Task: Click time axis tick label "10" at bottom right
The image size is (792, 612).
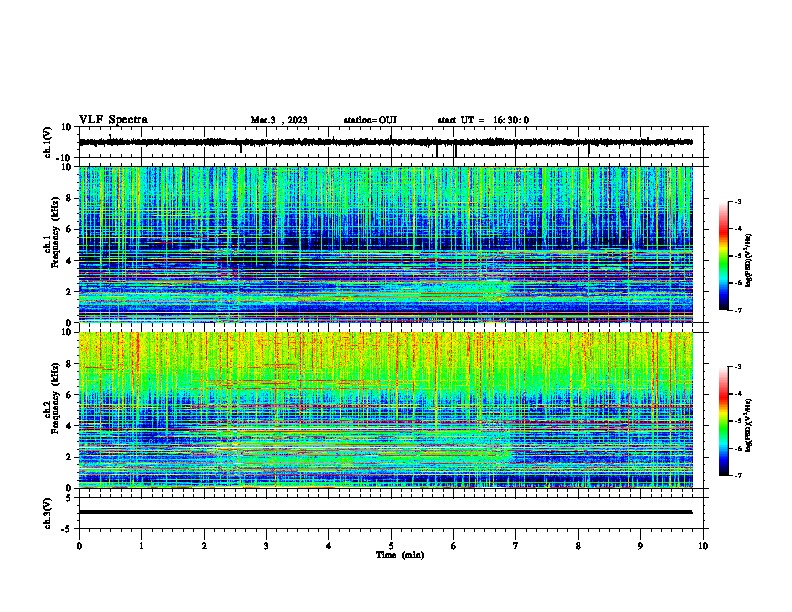Action: pyautogui.click(x=703, y=546)
